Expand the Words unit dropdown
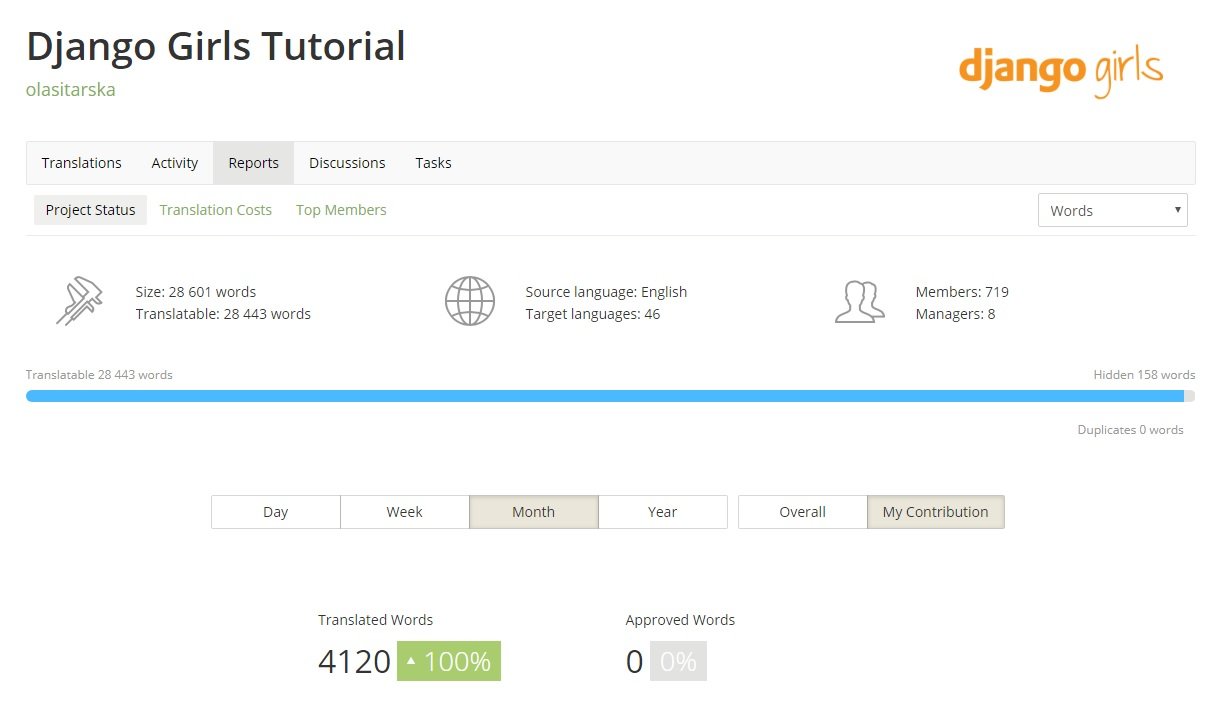This screenshot has height=723, width=1231. [x=1113, y=210]
